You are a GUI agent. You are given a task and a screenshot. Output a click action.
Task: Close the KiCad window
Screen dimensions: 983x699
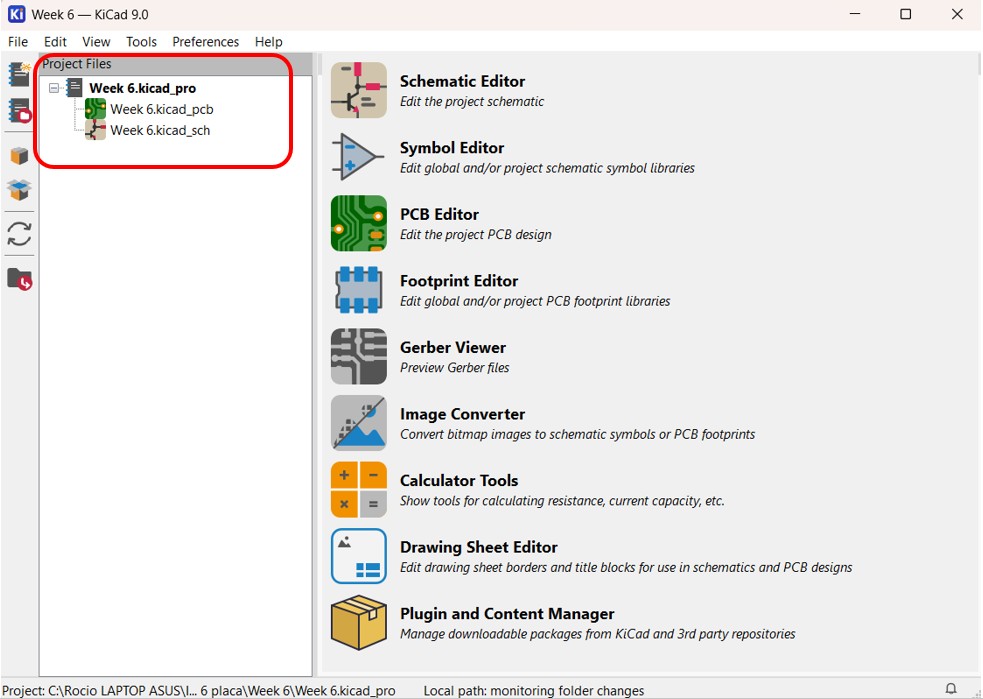pos(957,14)
